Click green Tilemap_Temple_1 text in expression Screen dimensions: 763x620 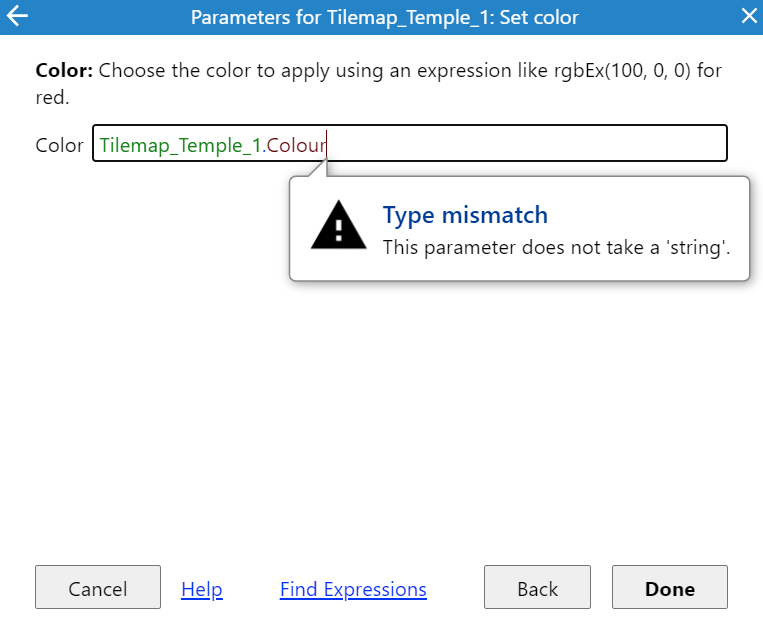click(180, 146)
